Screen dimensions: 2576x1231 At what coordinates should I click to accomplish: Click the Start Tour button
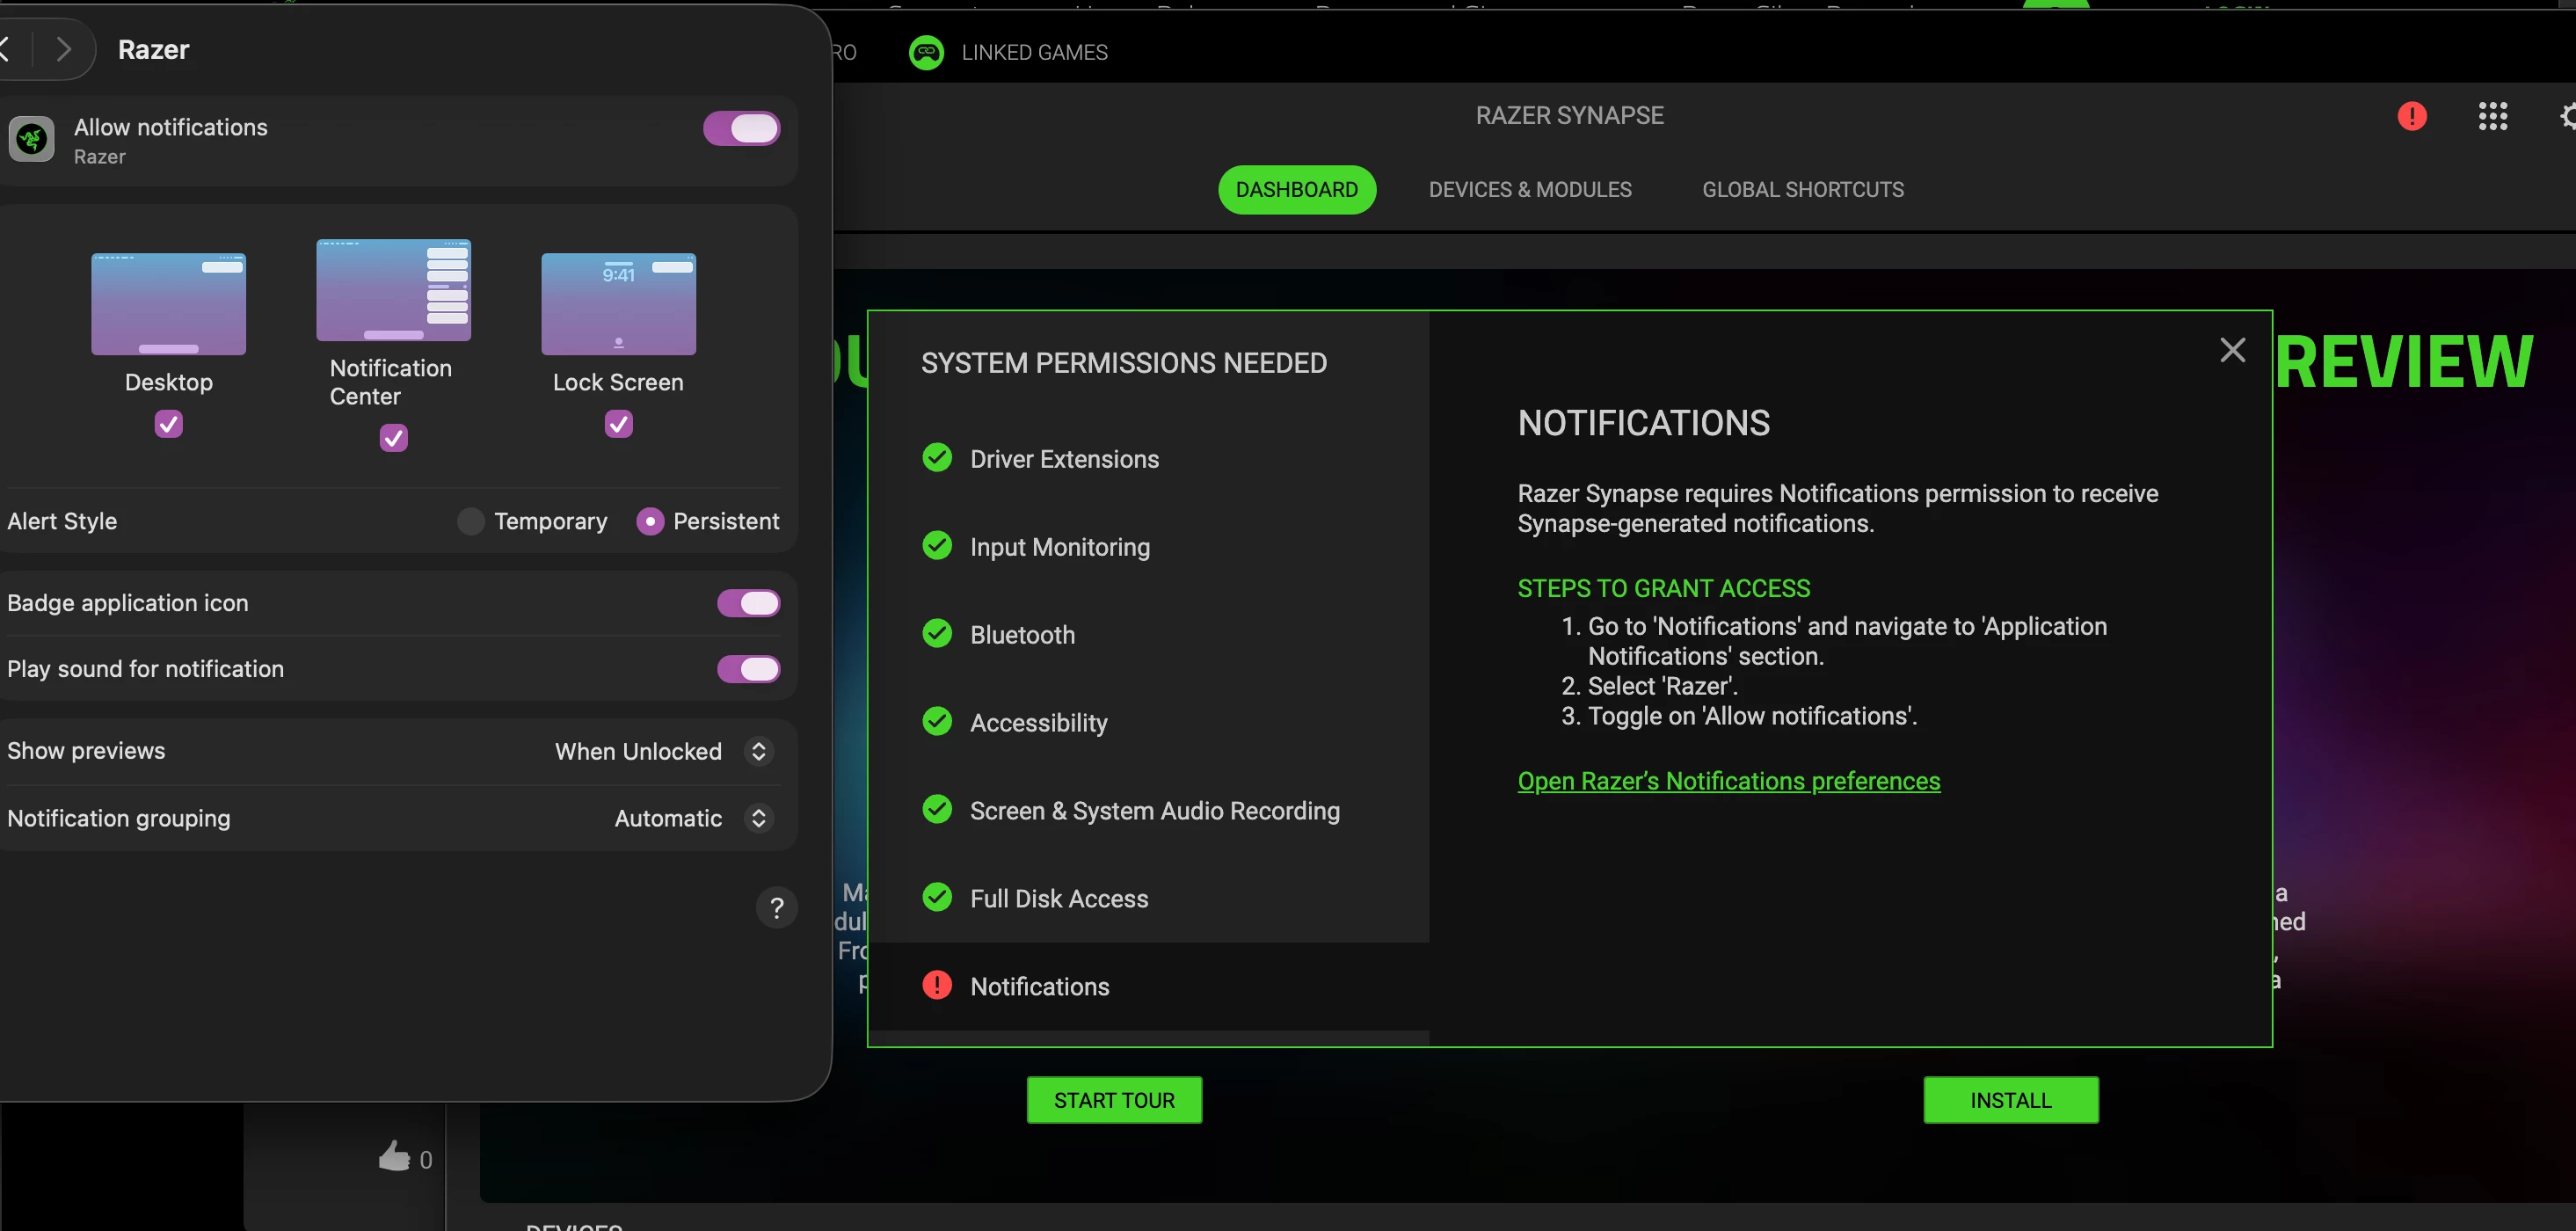point(1114,1100)
